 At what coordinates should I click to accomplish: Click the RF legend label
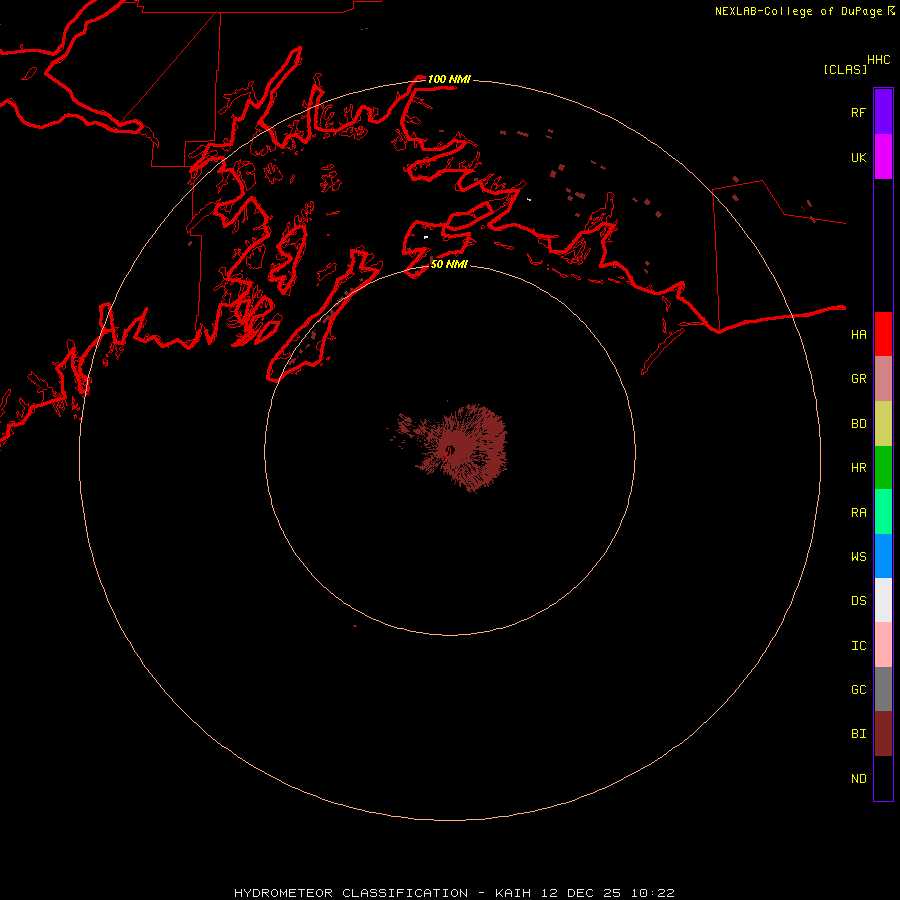pos(859,112)
